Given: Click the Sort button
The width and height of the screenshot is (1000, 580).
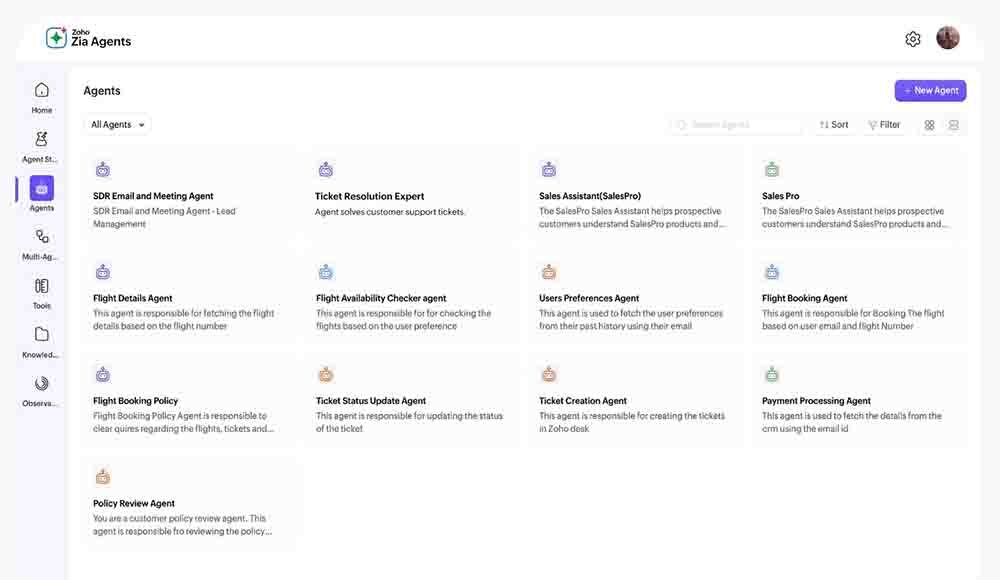Looking at the screenshot, I should tap(834, 124).
